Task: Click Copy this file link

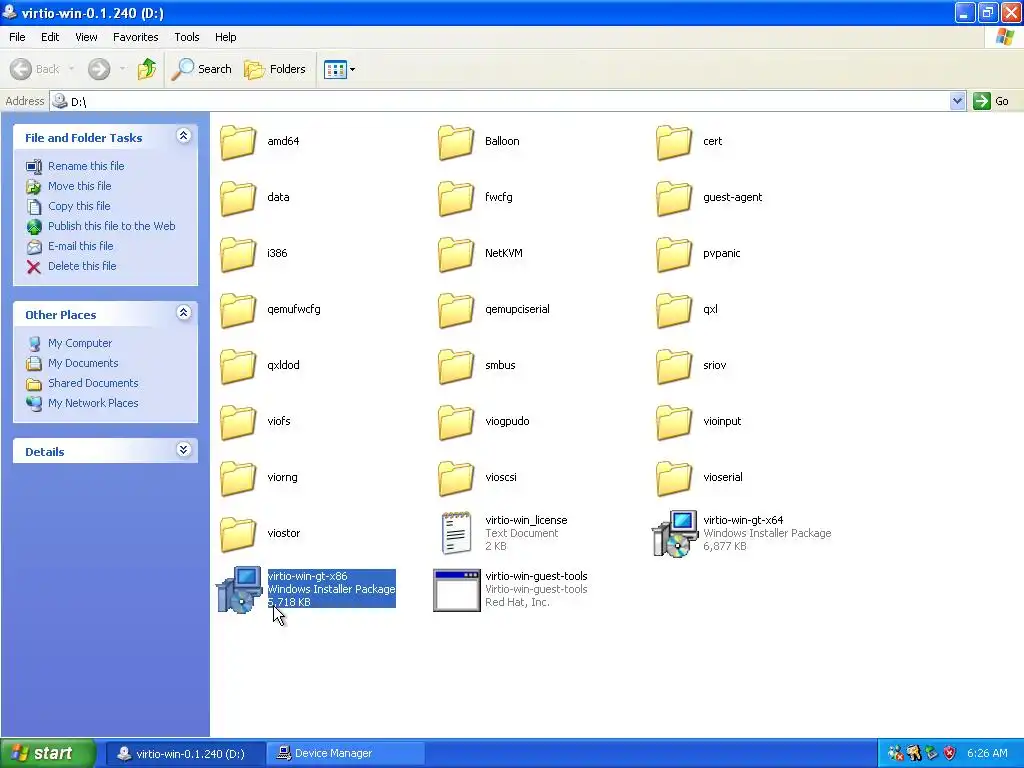Action: coord(79,206)
